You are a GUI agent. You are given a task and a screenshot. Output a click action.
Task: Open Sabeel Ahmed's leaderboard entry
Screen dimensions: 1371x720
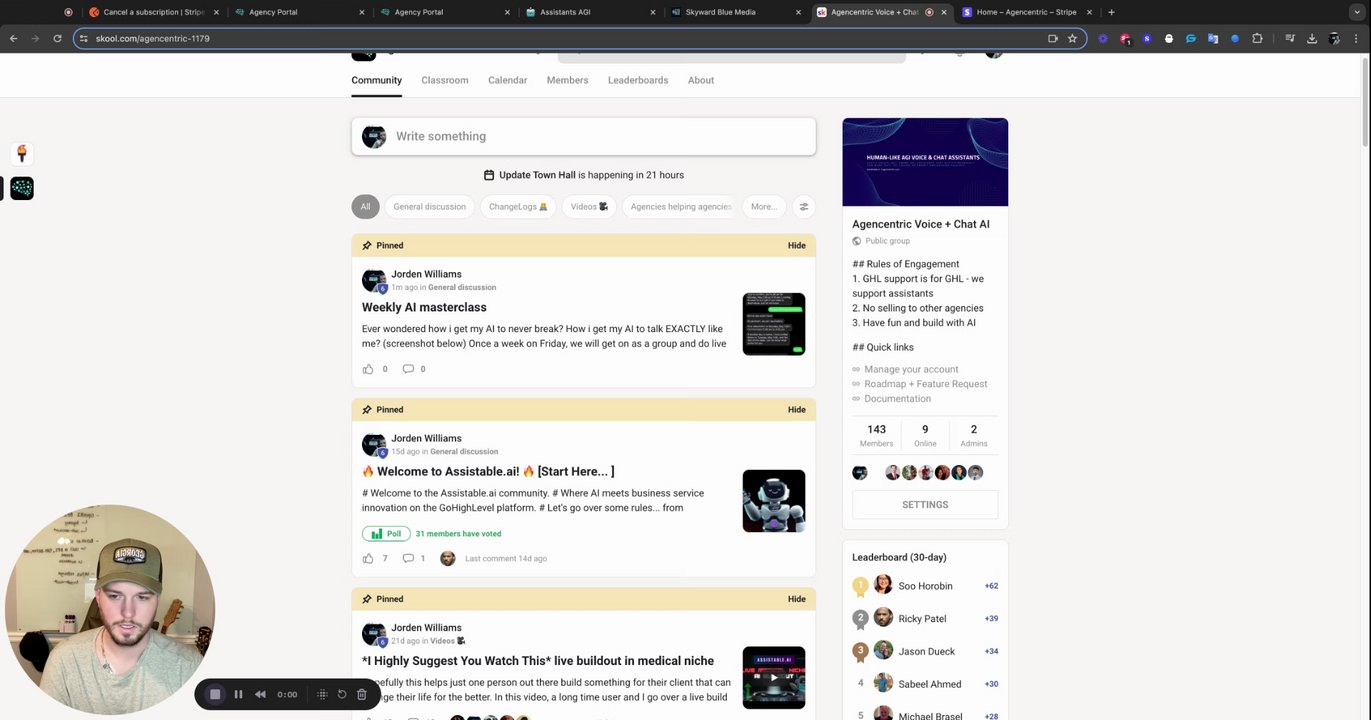pyautogui.click(x=930, y=684)
